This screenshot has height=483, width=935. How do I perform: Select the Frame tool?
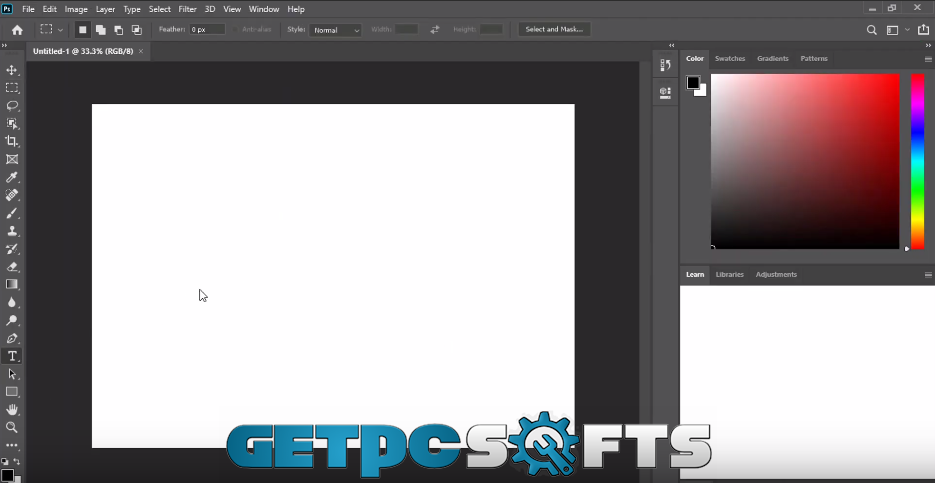pos(11,159)
